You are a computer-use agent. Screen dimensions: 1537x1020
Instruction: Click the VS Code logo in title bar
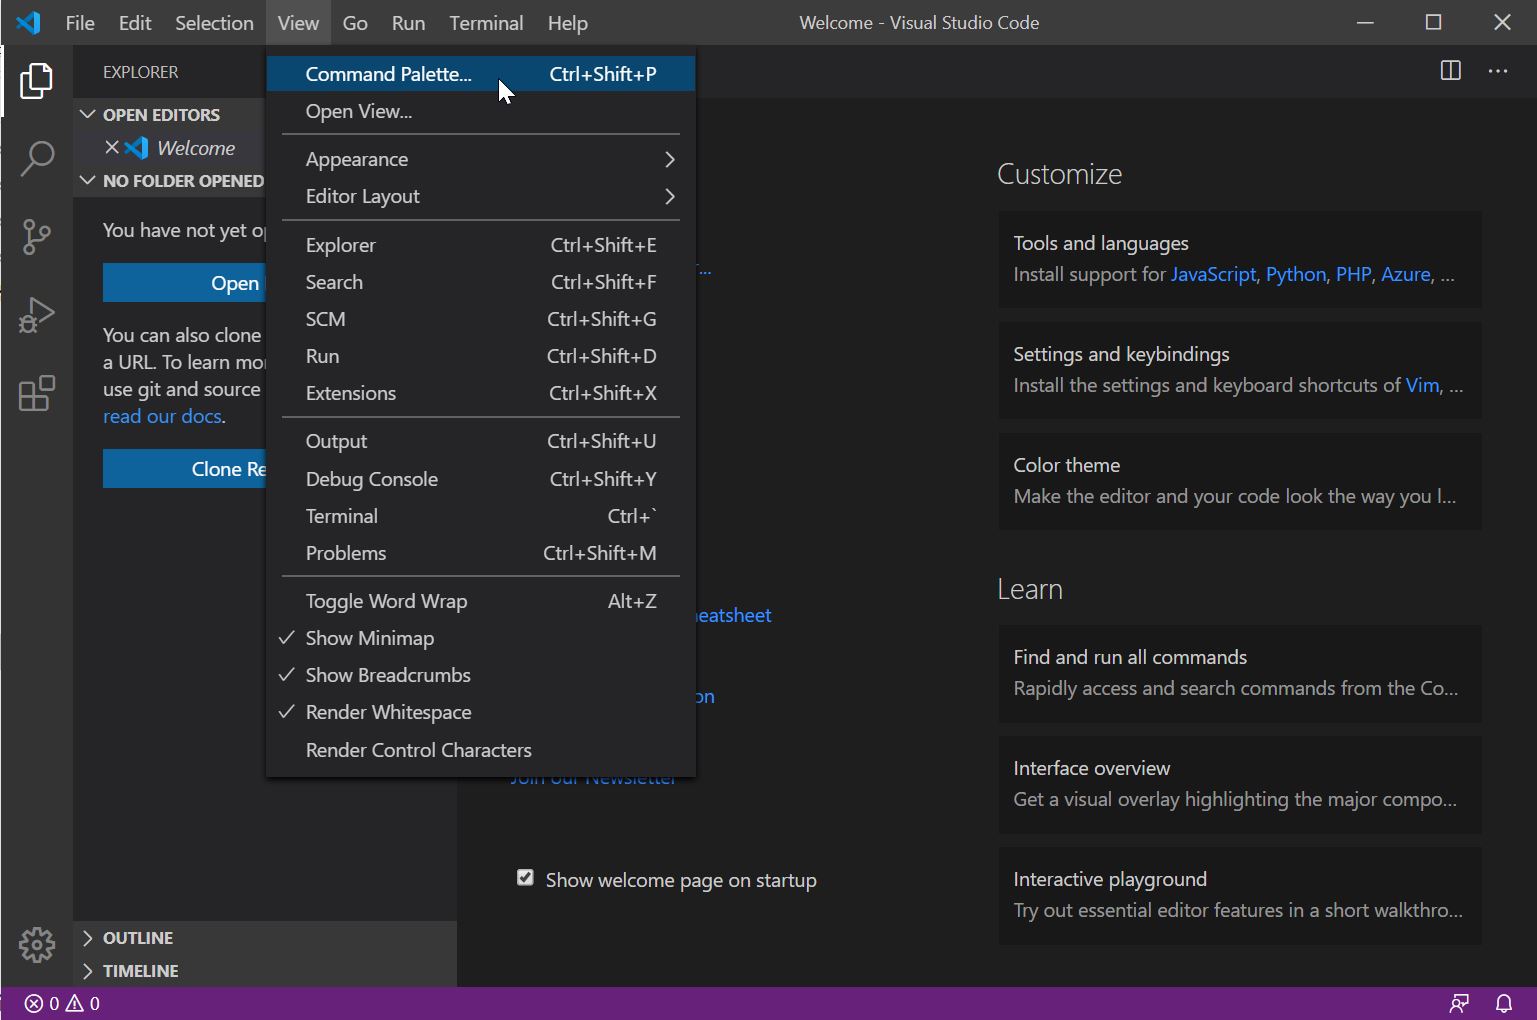point(29,22)
